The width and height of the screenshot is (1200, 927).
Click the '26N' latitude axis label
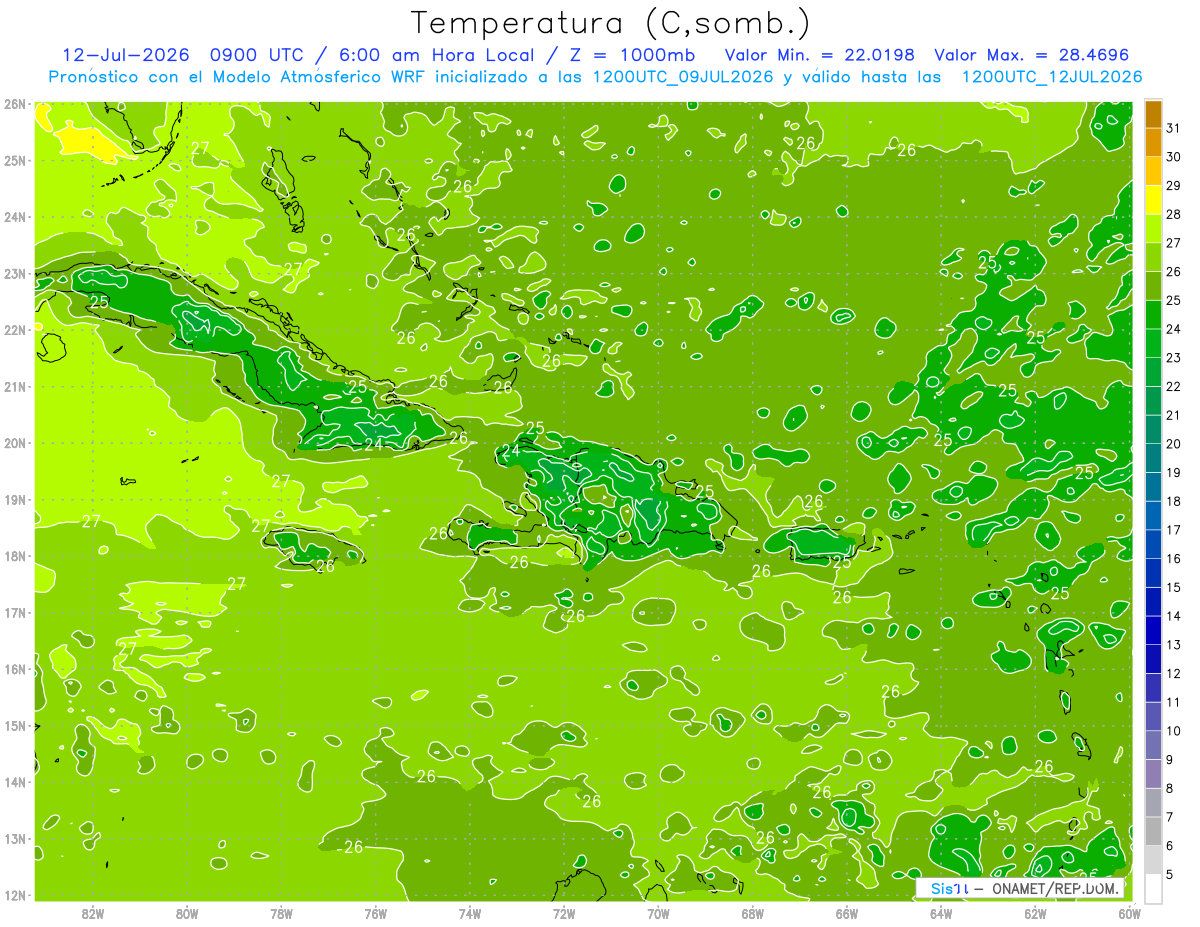click(x=15, y=104)
